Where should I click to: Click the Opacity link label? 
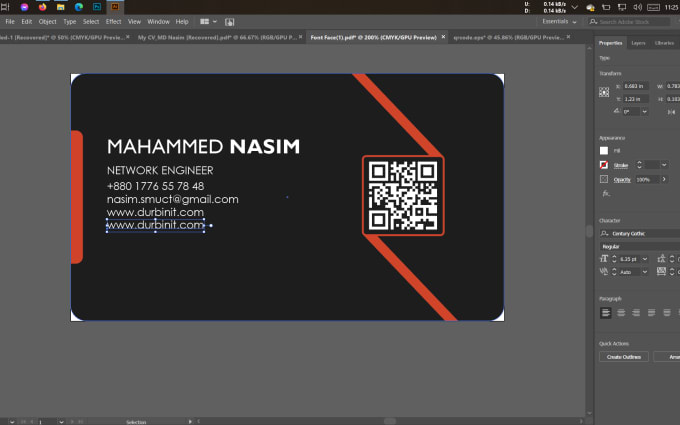tap(622, 179)
